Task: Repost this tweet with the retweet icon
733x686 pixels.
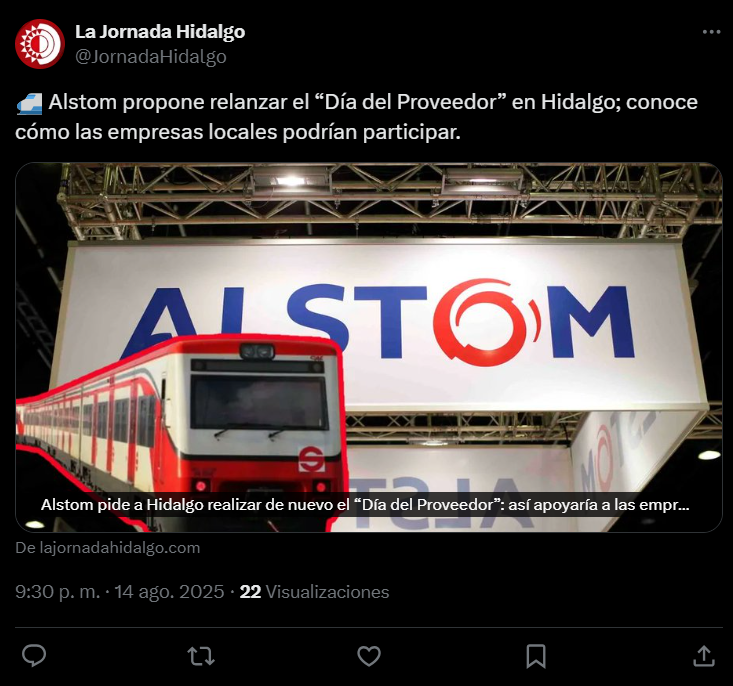Action: point(201,656)
